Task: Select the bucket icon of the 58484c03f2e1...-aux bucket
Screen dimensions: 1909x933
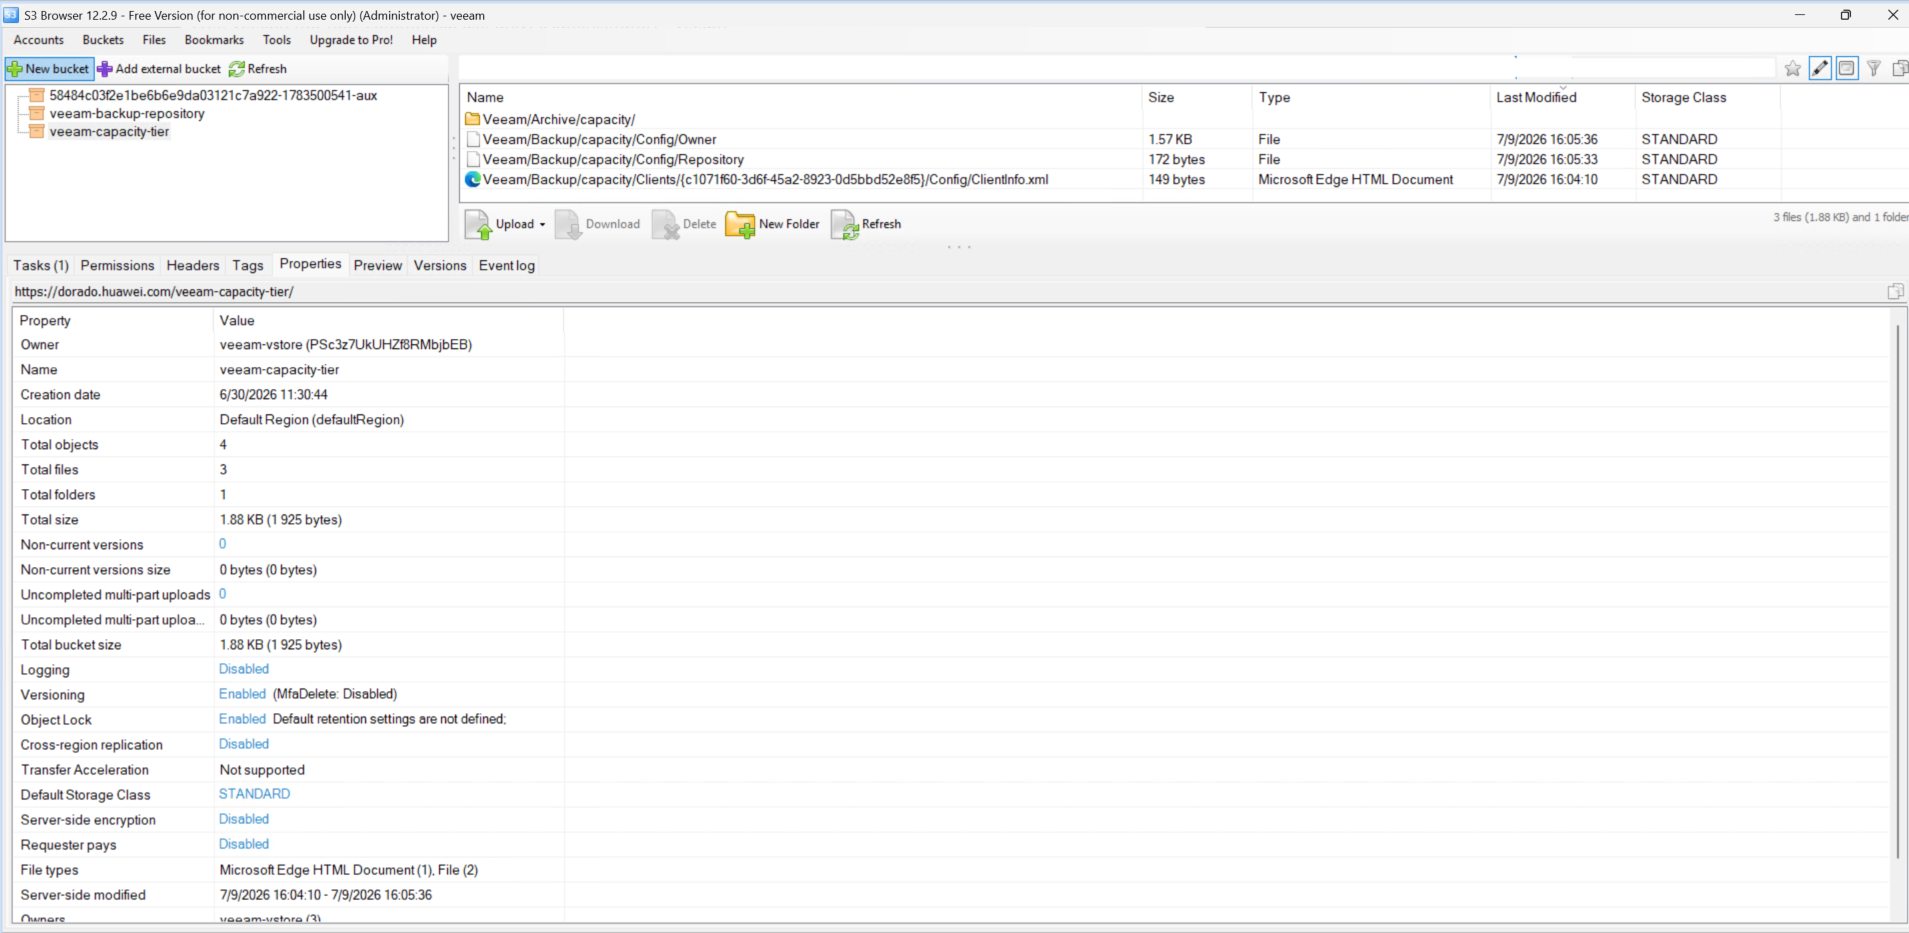Action: click(x=37, y=95)
